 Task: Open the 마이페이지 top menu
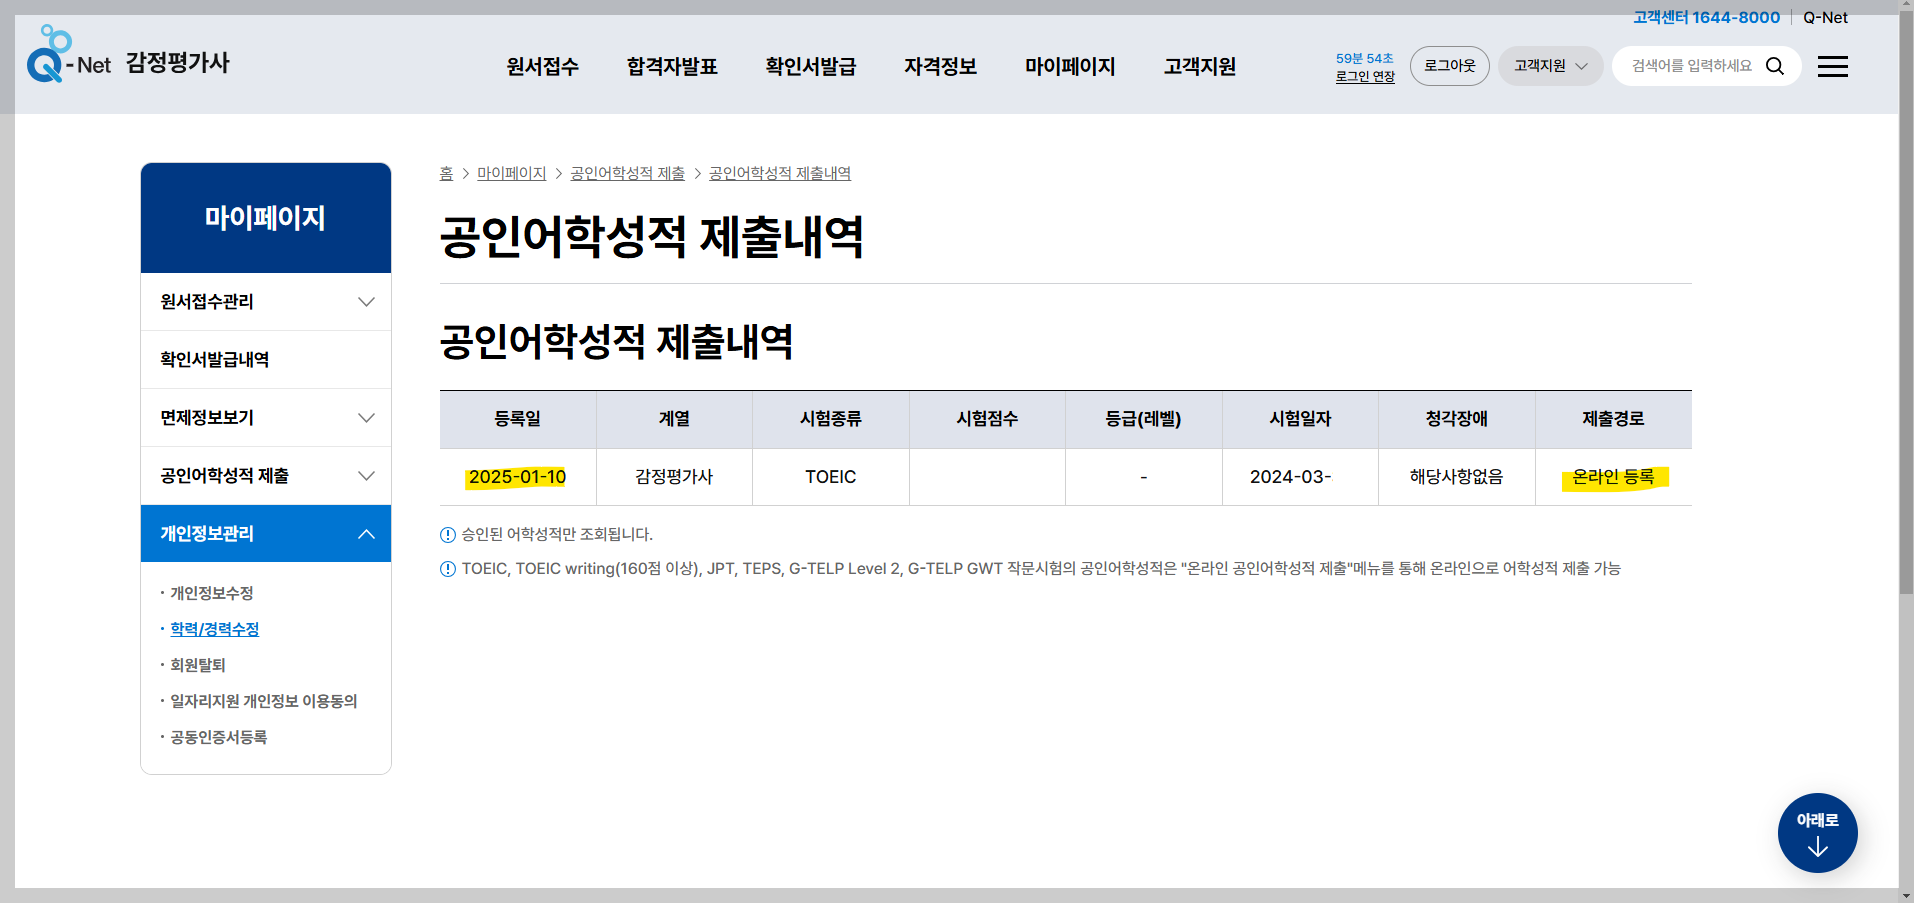(x=1070, y=66)
